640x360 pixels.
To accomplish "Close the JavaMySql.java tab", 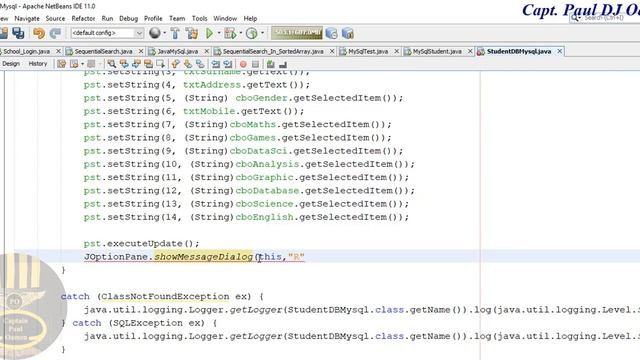I will pos(207,51).
